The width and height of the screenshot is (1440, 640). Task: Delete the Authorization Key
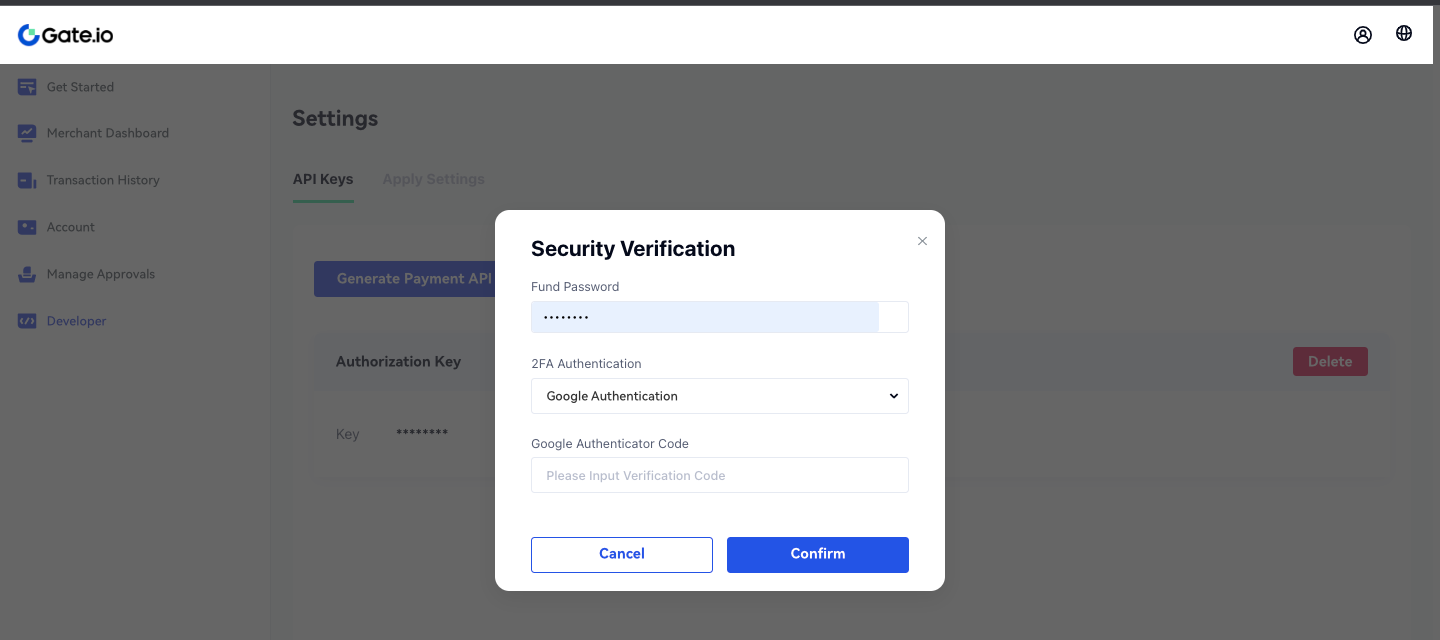coord(1329,362)
